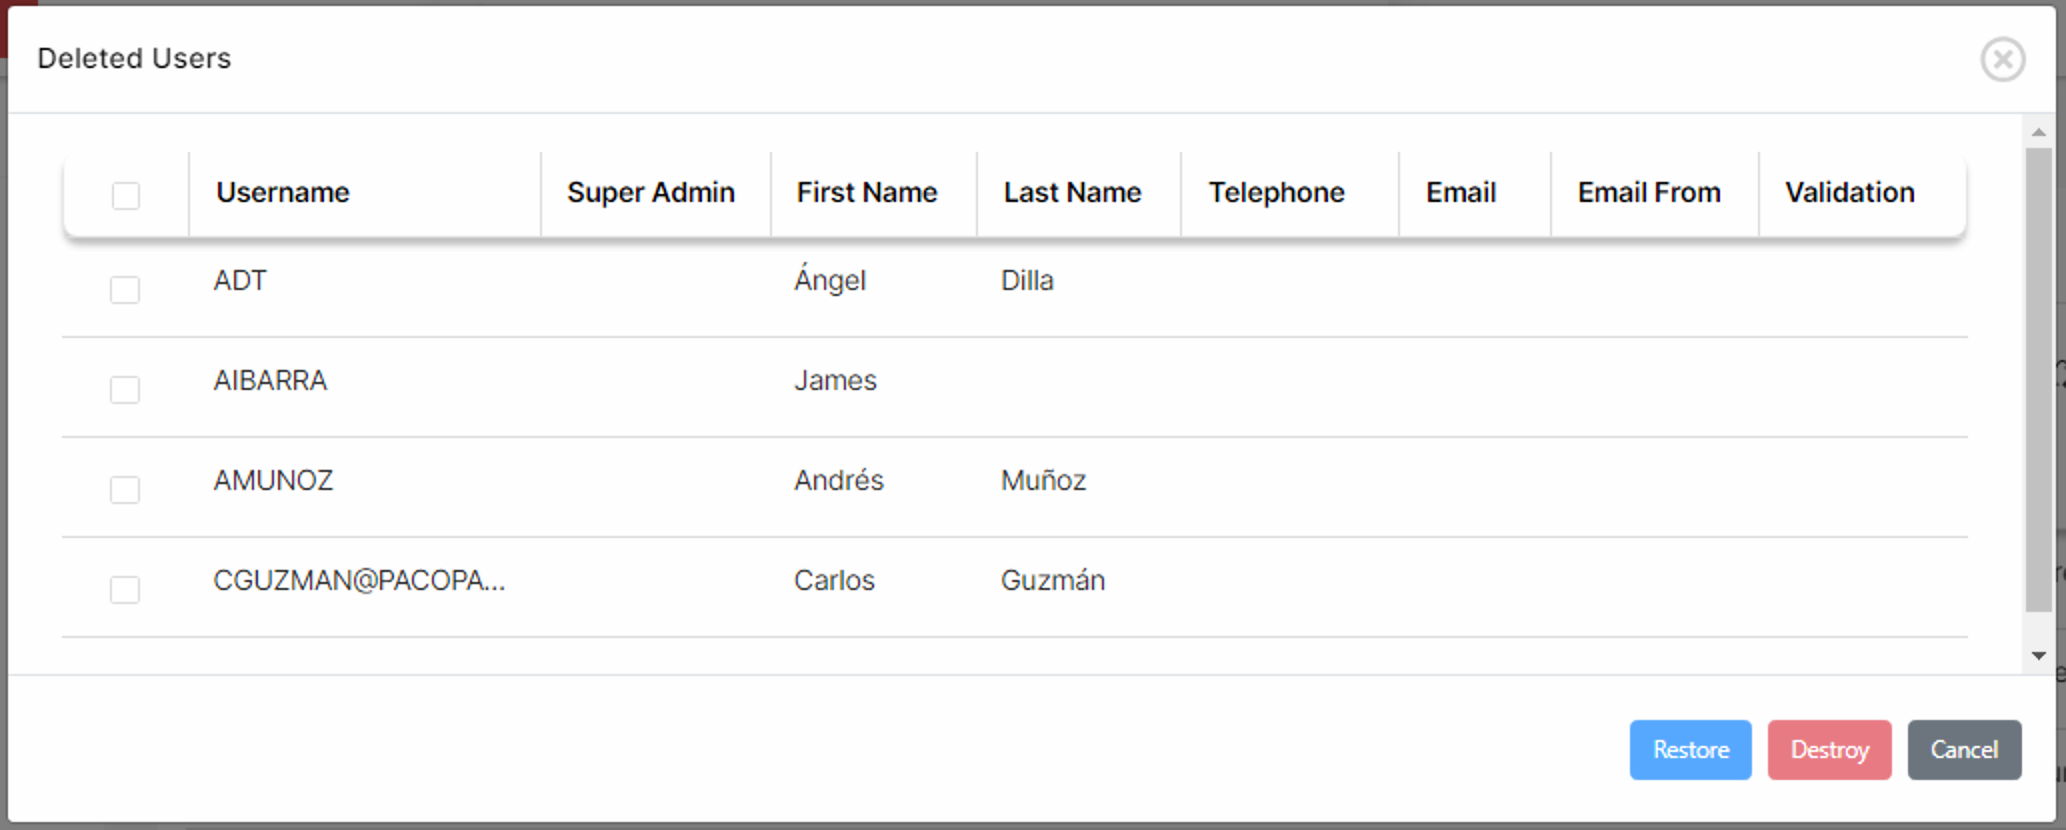Tick the AMUNOZ user checkbox
The width and height of the screenshot is (2066, 830).
tap(125, 489)
